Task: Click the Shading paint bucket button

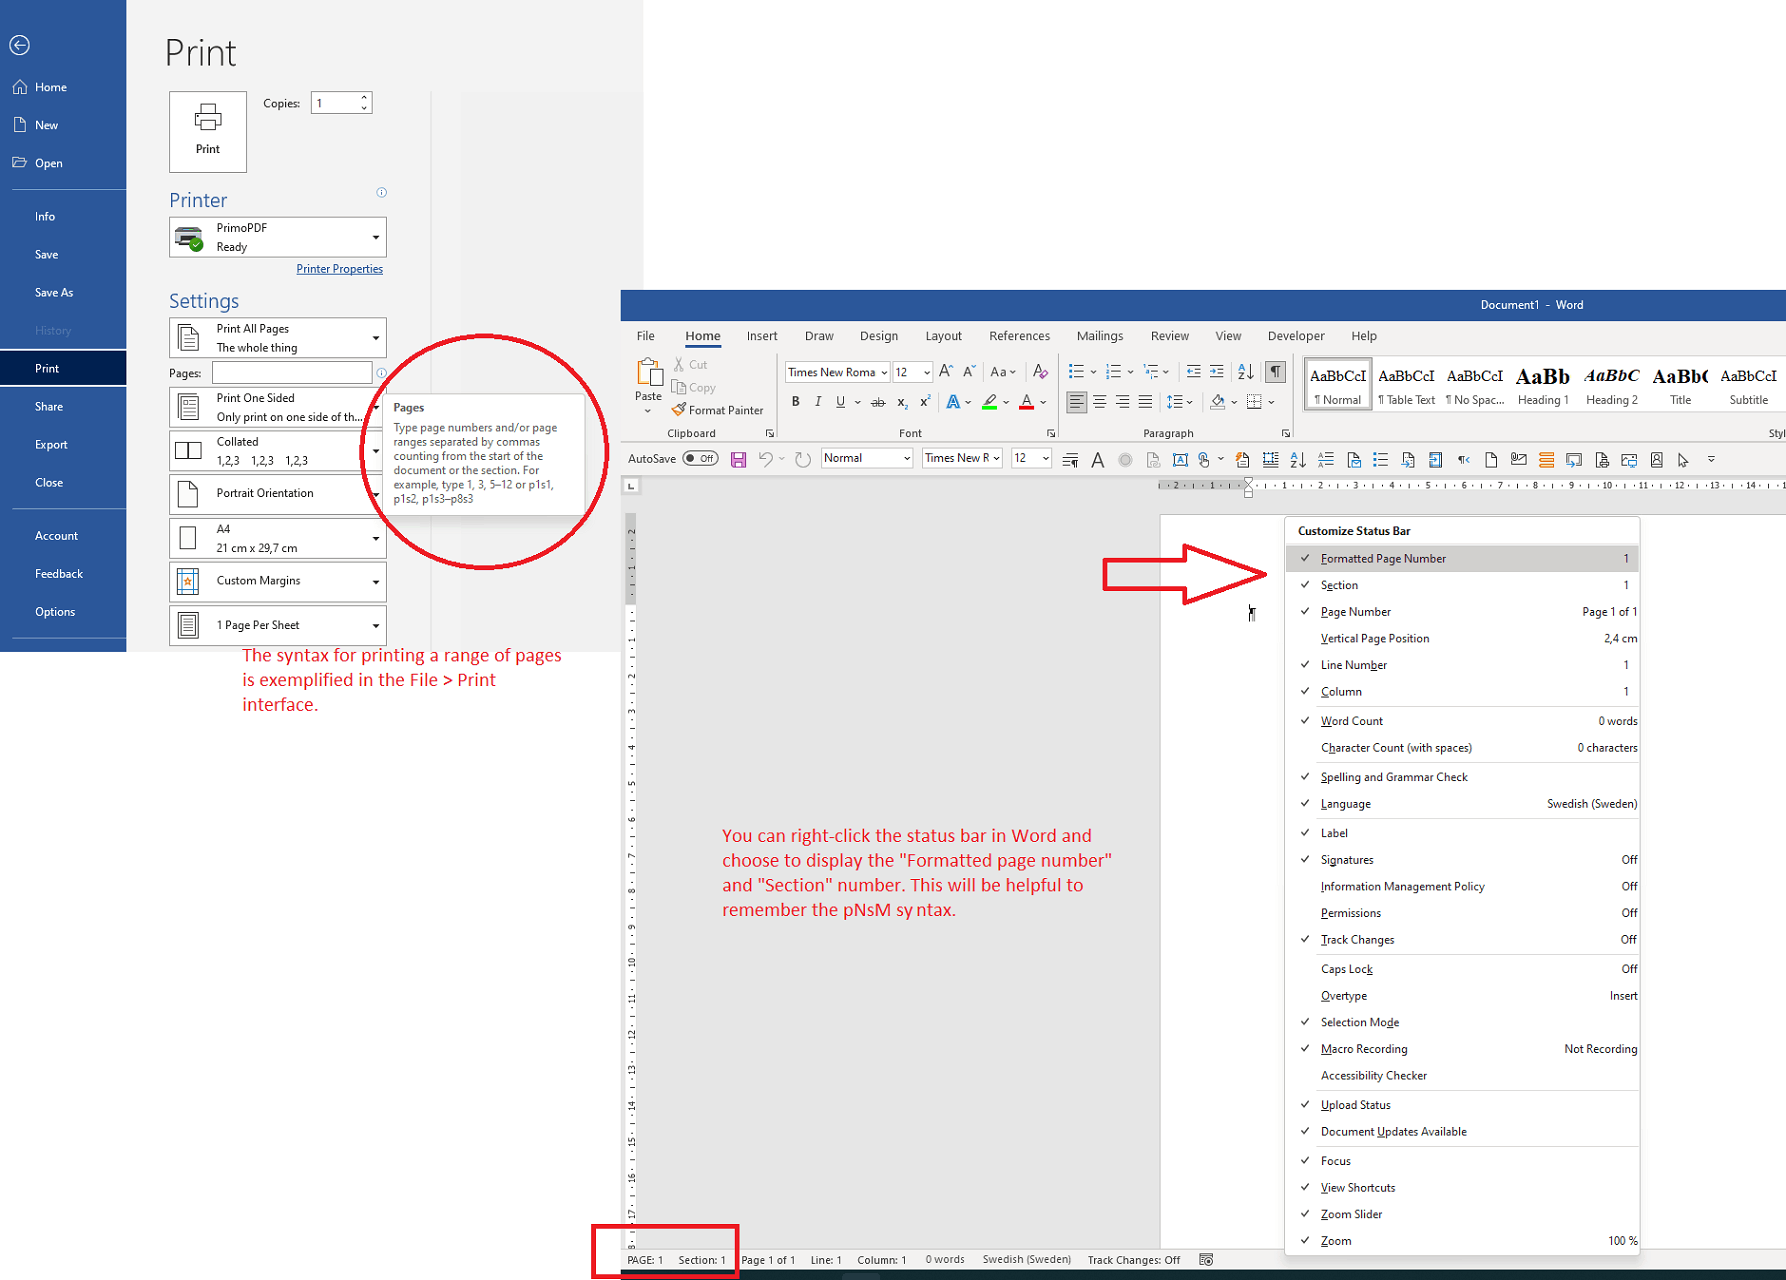Action: pos(1217,402)
